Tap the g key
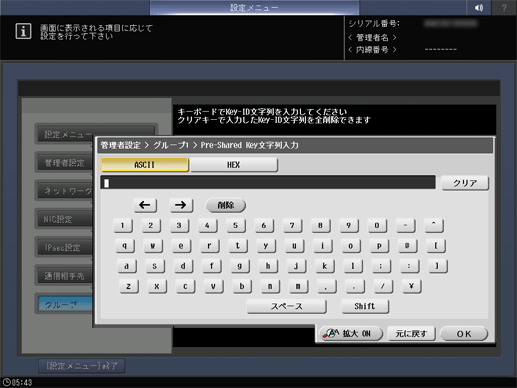Viewport: 517px width, 388px height. tap(240, 266)
